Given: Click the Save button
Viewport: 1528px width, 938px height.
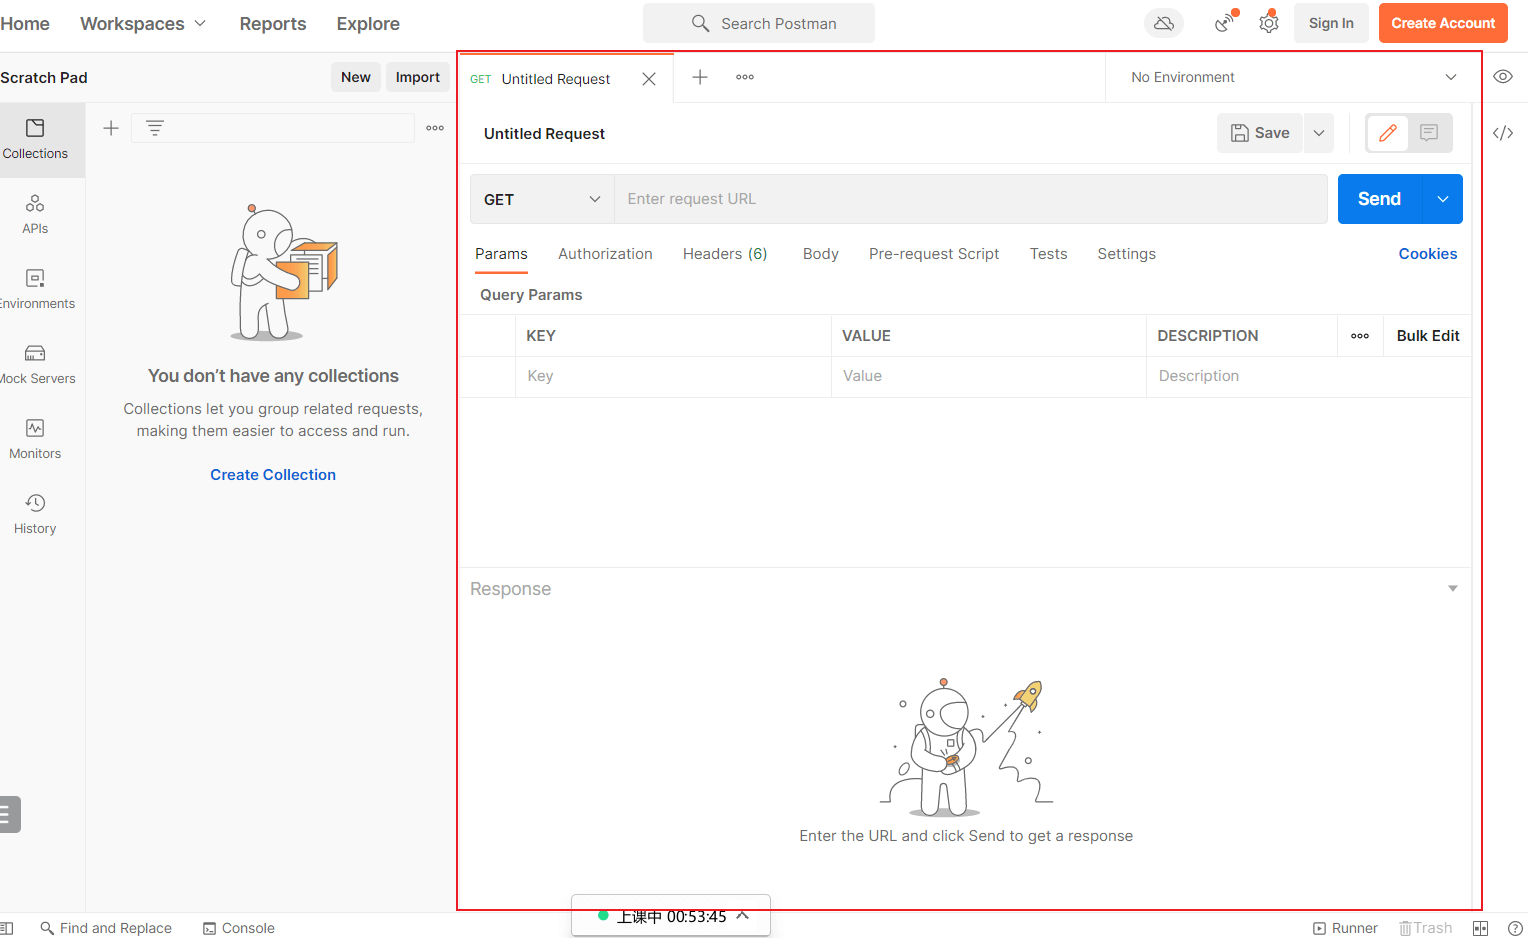Looking at the screenshot, I should click(1260, 133).
